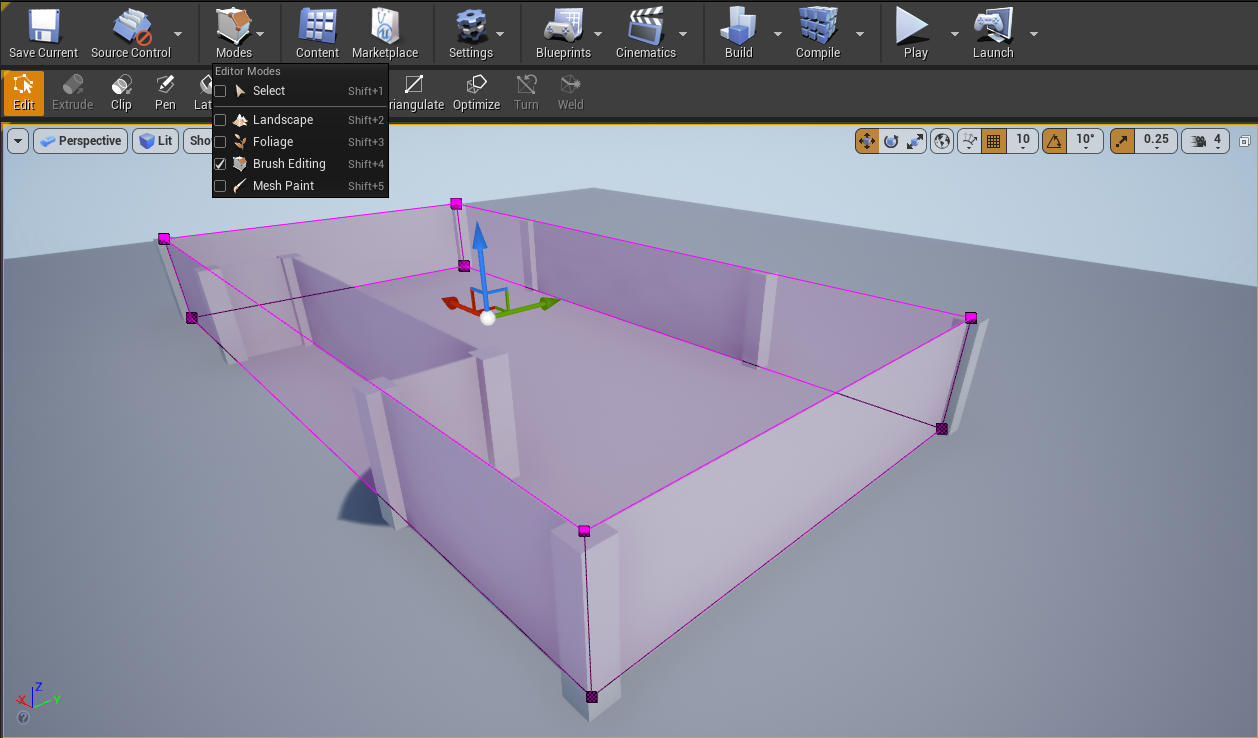
Task: Toggle rotation angle snapping
Action: 1054,141
